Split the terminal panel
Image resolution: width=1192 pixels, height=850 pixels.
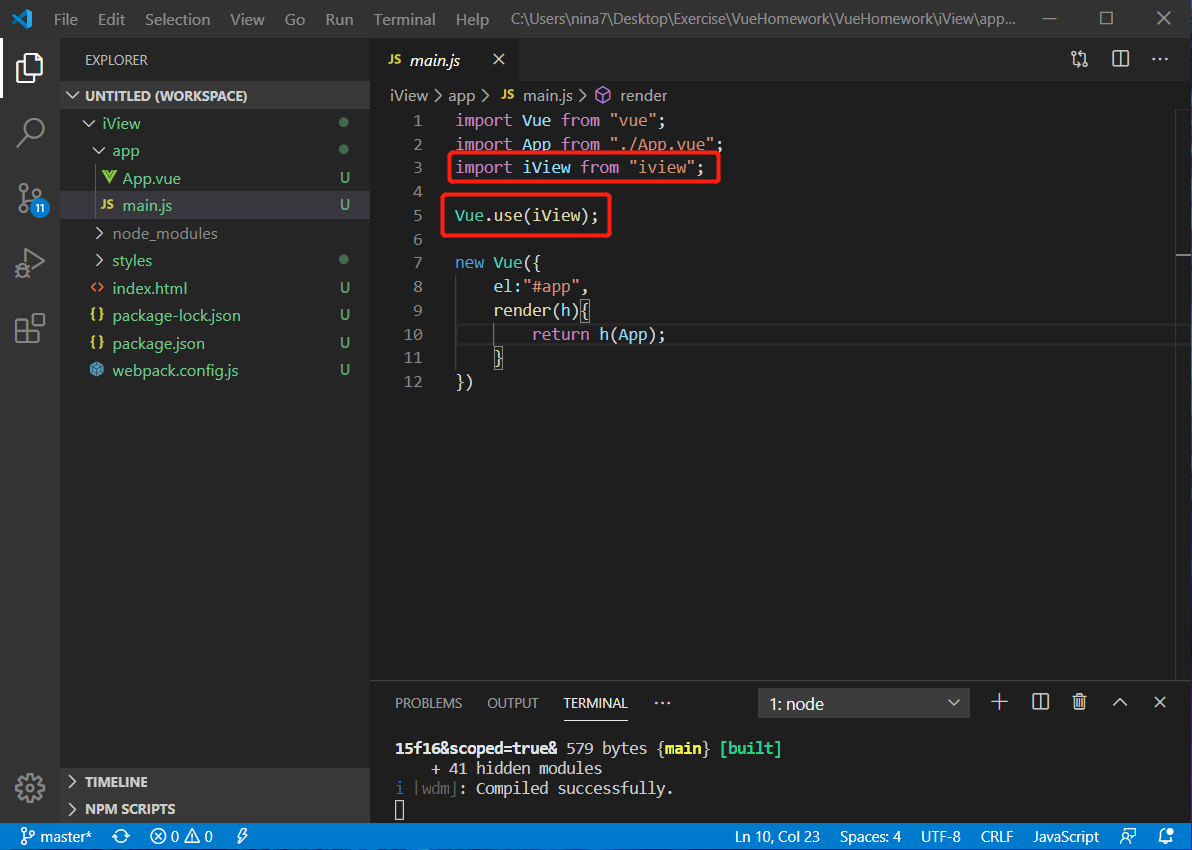tap(1041, 703)
